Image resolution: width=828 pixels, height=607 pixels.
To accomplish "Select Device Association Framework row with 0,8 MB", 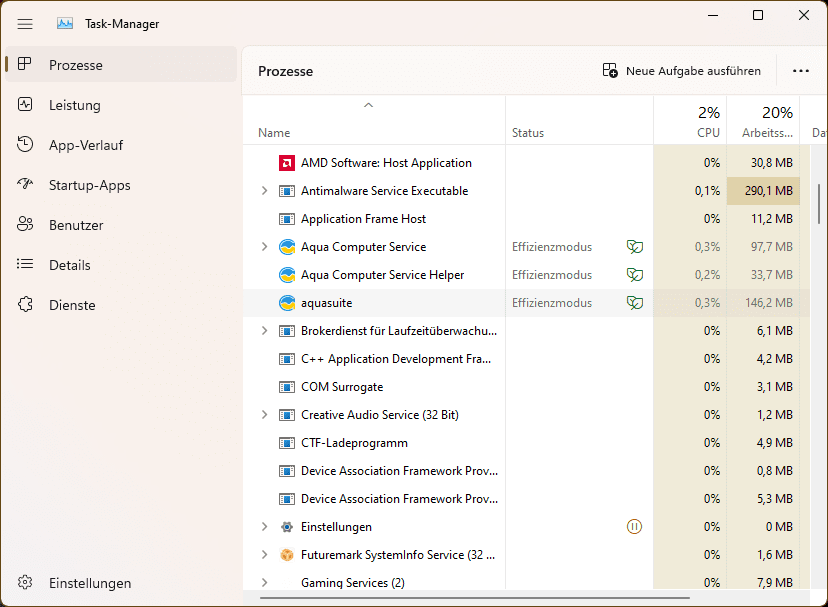I will point(526,471).
